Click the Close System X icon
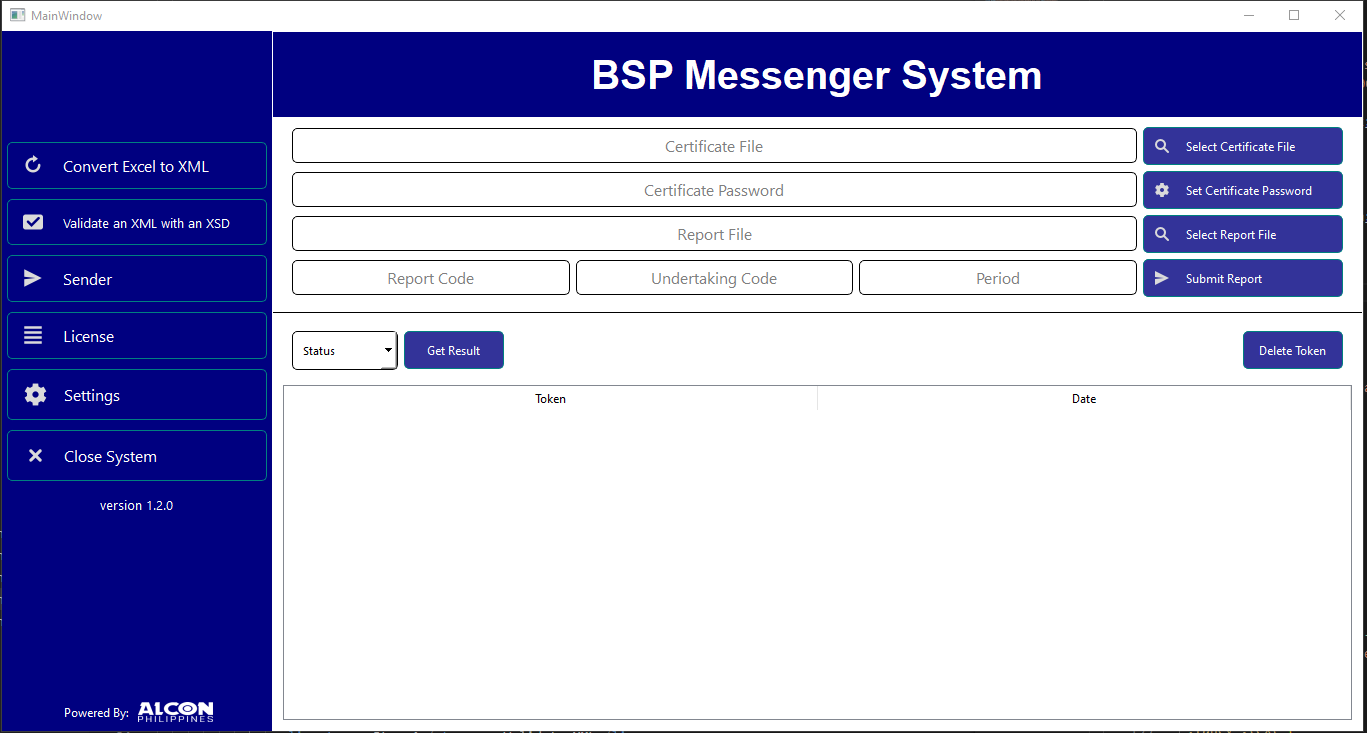This screenshot has height=733, width=1367. click(35, 456)
